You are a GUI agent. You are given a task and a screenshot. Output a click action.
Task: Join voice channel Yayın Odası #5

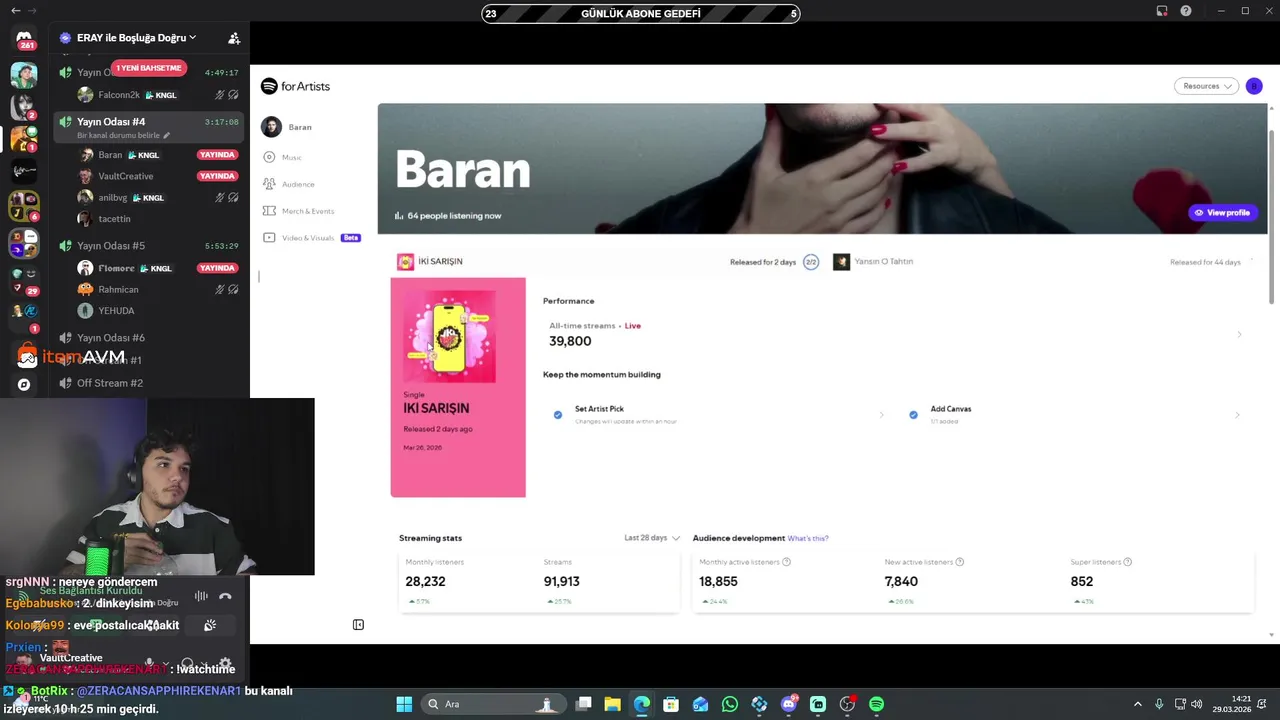pyautogui.click(x=148, y=246)
